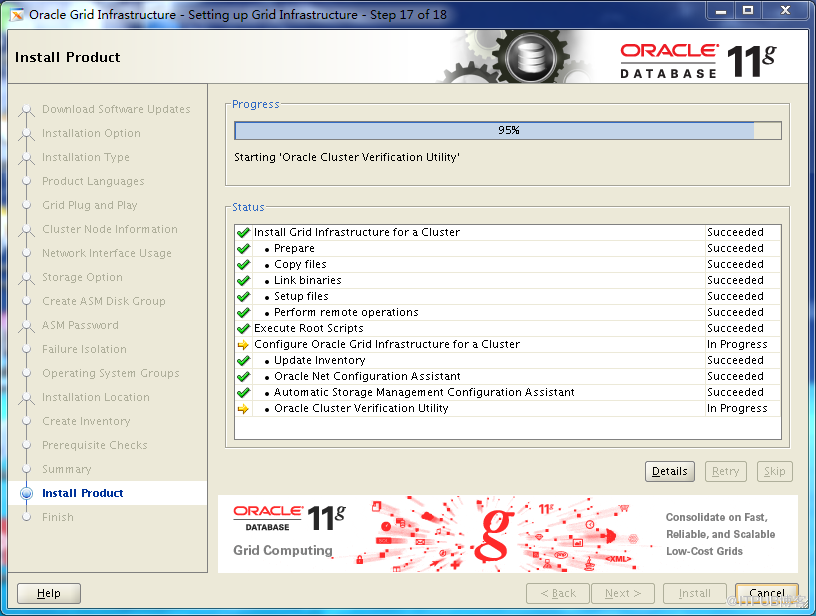
Task: Click green check beside Install Grid Infrastructure
Action: tap(243, 233)
